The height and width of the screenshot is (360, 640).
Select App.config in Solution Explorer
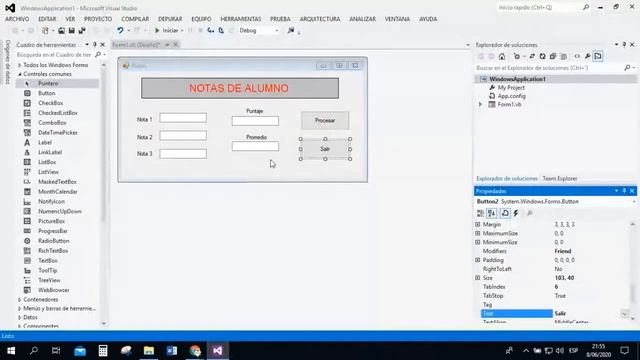point(511,96)
